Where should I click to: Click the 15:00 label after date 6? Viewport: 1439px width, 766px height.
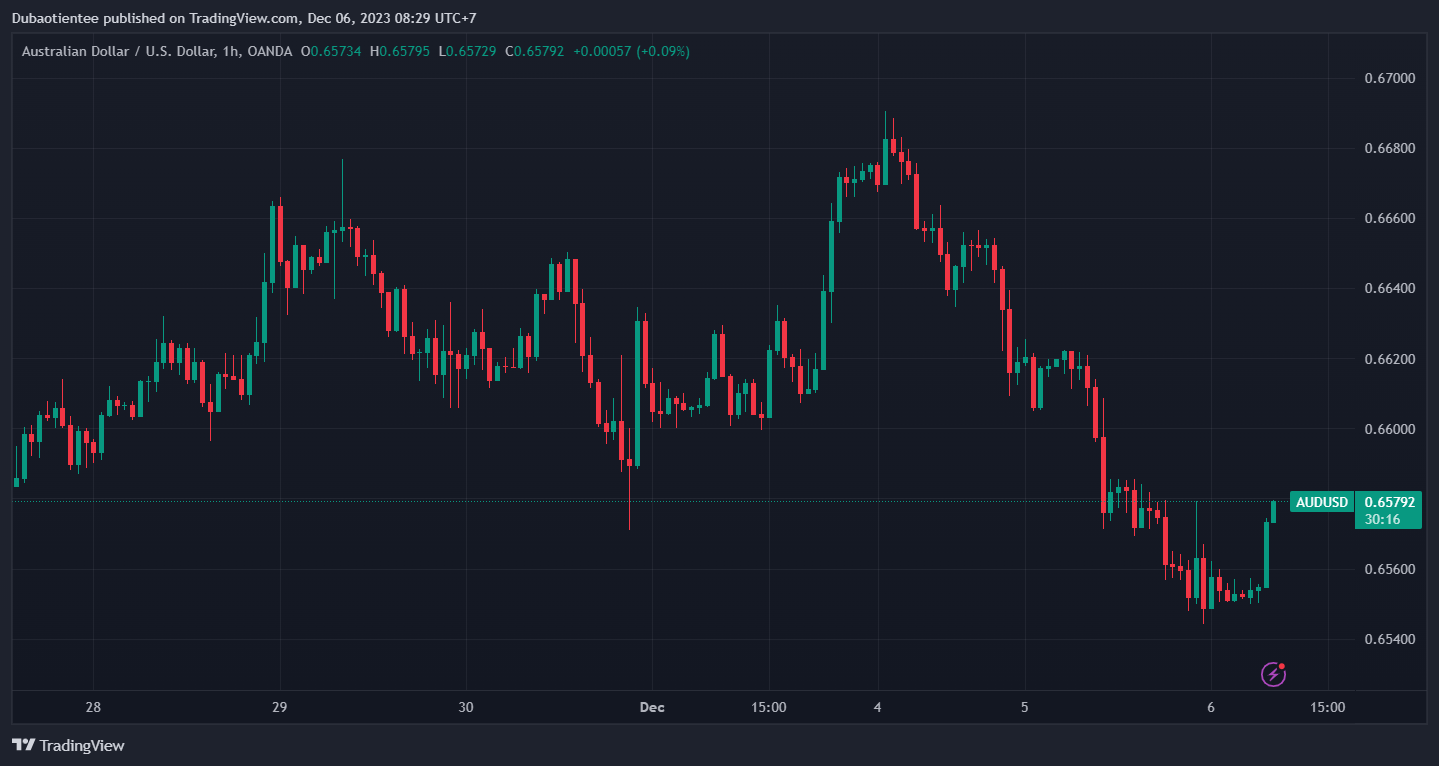[x=1327, y=707]
